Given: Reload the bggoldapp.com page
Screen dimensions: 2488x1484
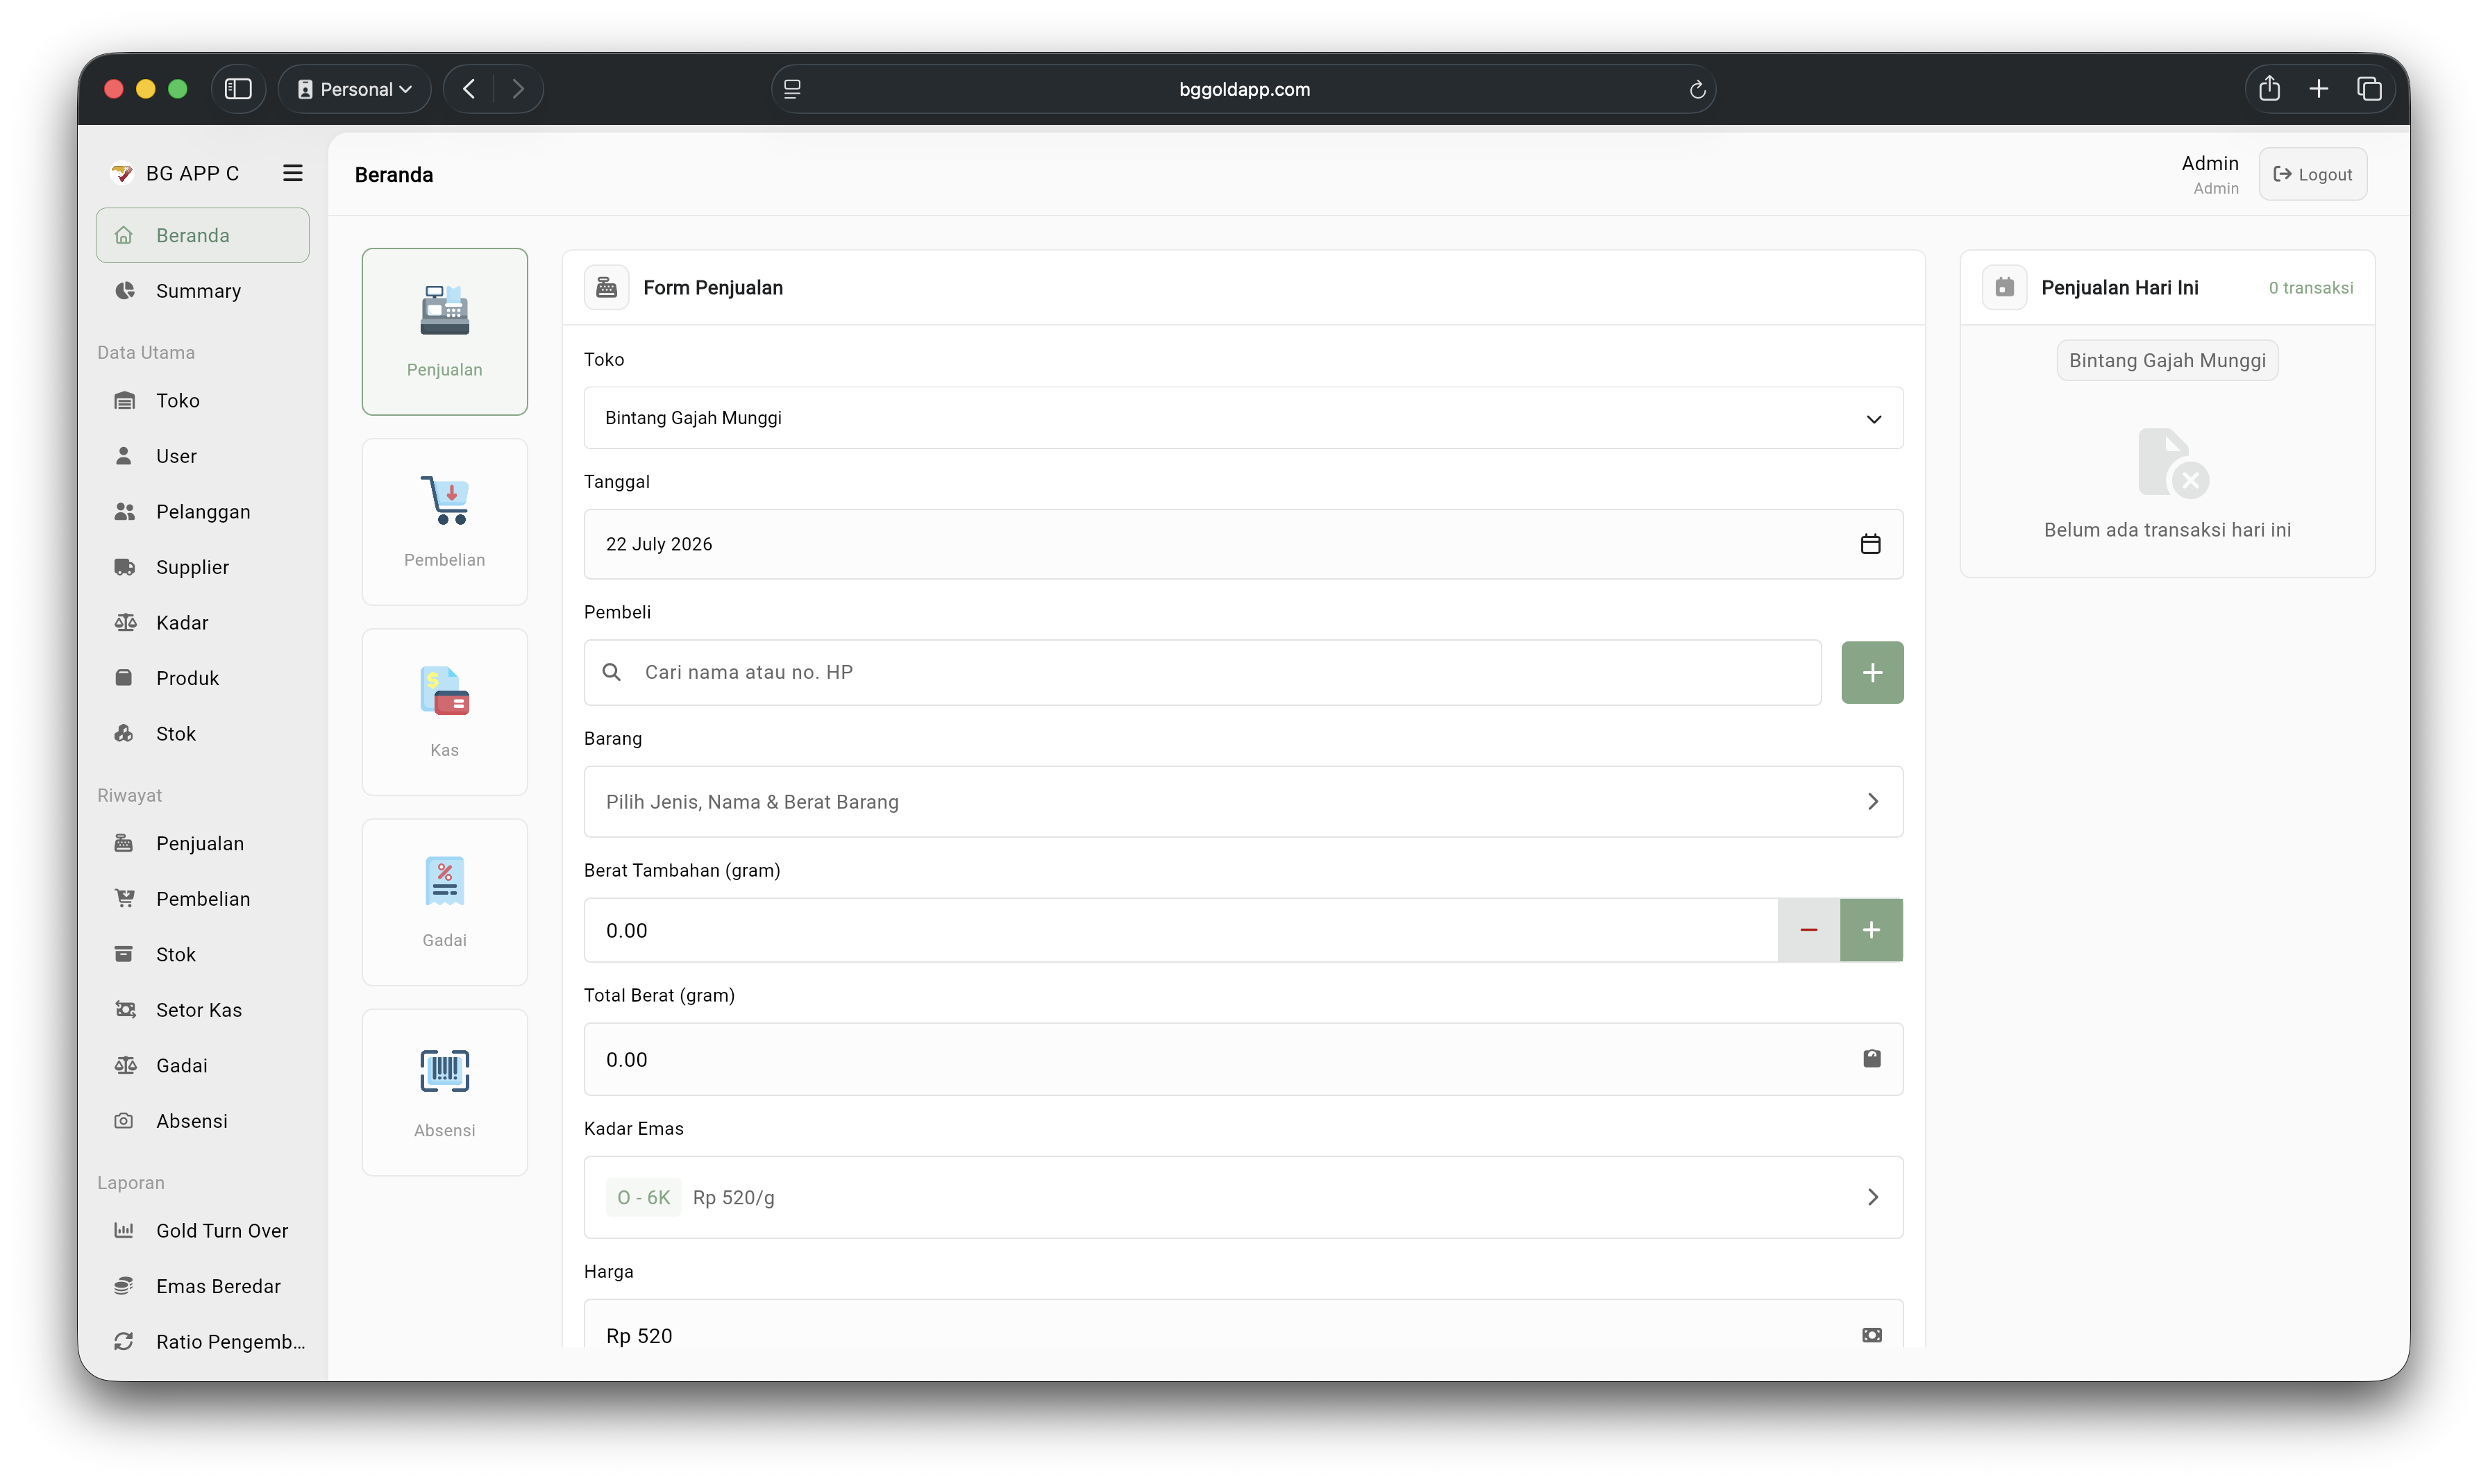Looking at the screenshot, I should [1697, 89].
